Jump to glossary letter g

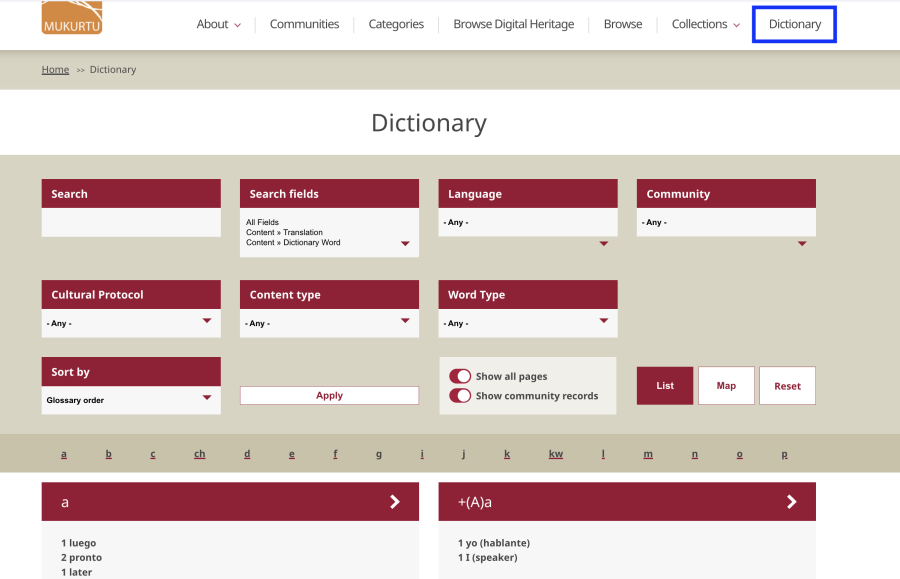(x=379, y=454)
